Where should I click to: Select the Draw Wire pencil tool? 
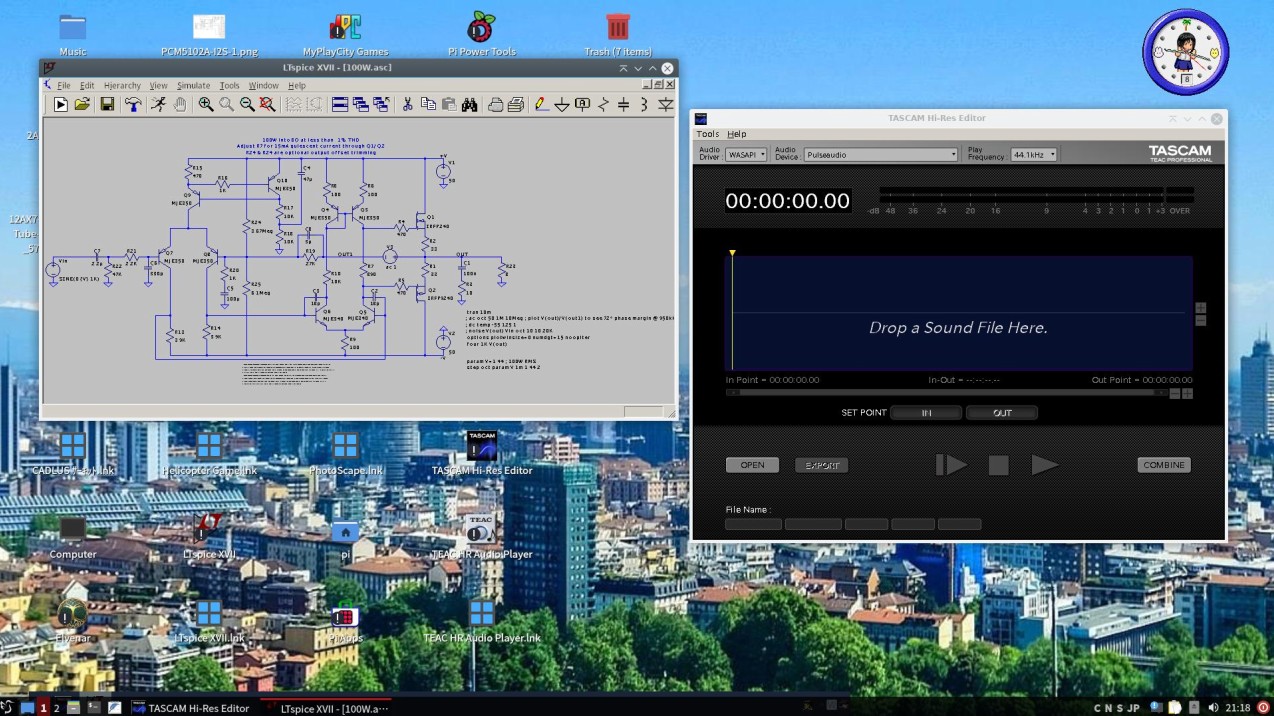pyautogui.click(x=540, y=104)
